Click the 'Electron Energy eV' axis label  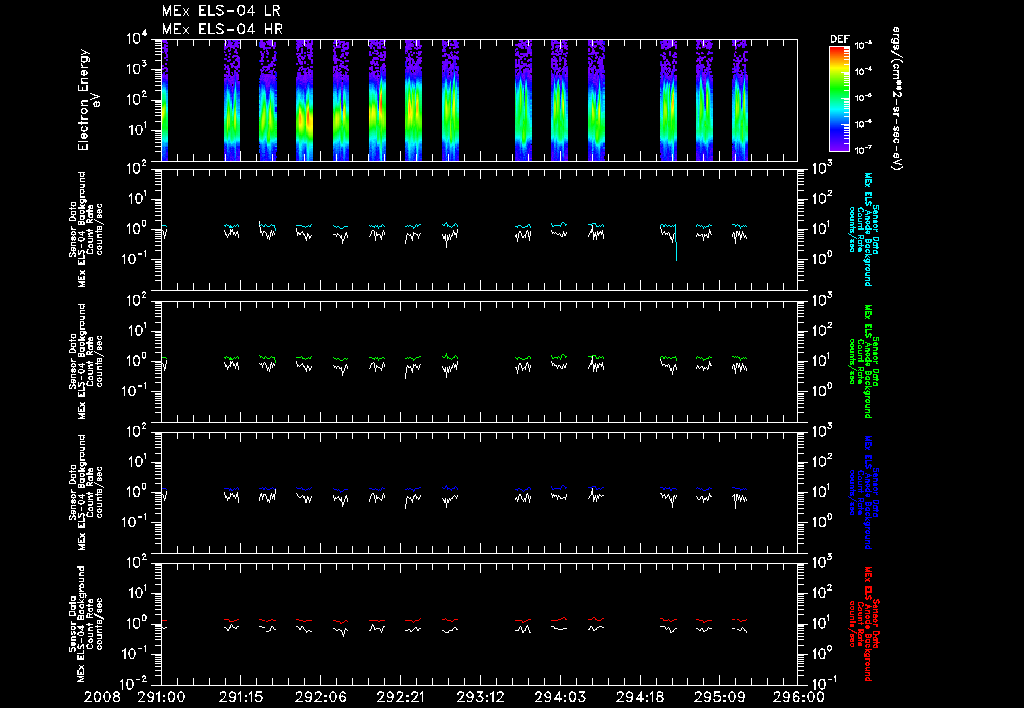[87, 100]
